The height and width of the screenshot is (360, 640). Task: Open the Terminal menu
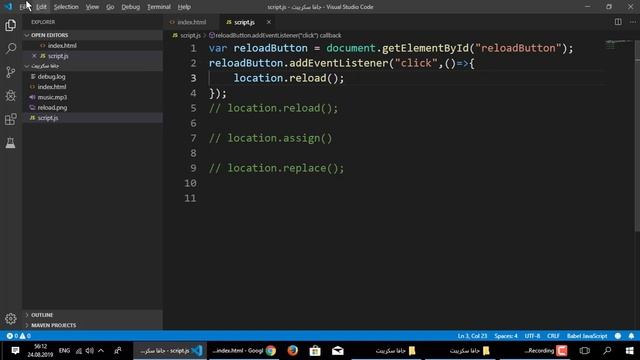click(159, 7)
